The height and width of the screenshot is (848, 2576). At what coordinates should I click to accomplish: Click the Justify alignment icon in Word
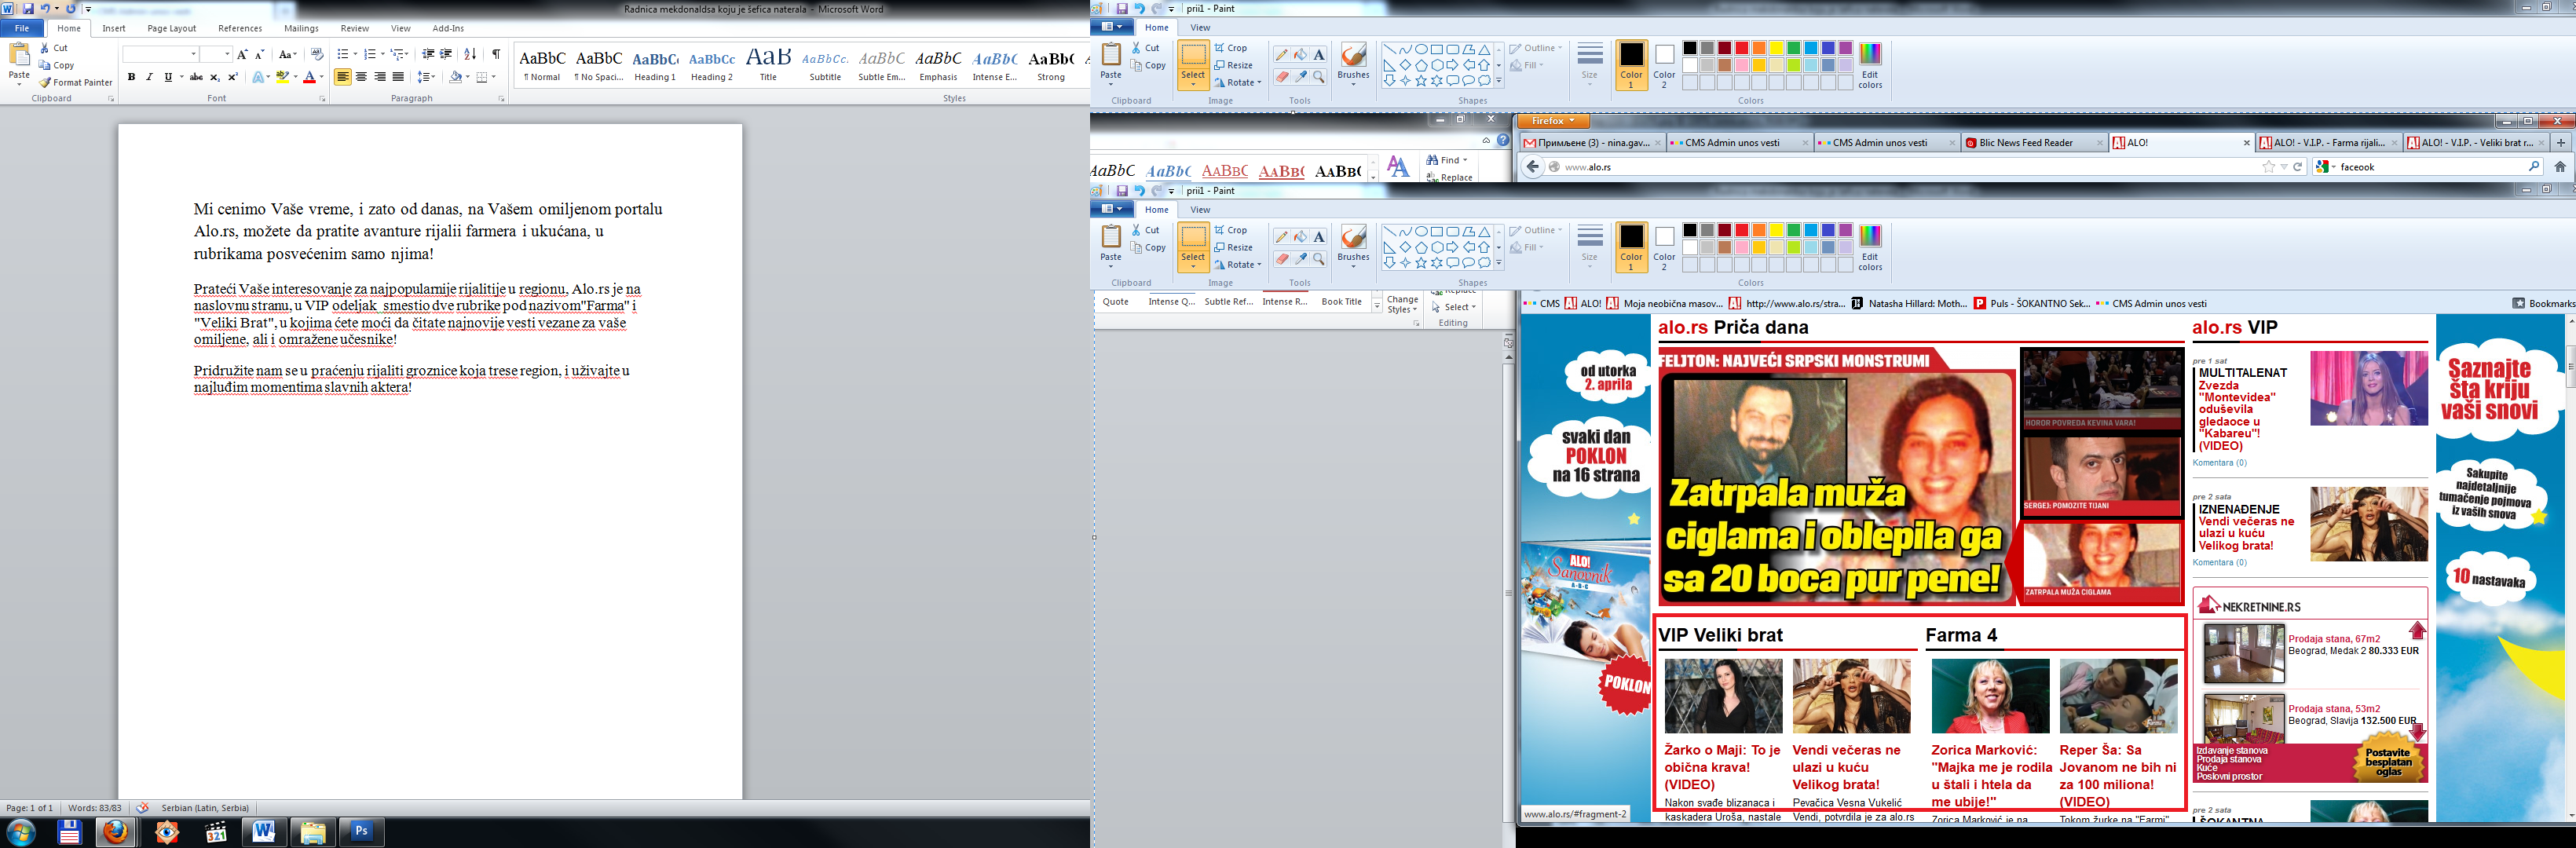(398, 77)
